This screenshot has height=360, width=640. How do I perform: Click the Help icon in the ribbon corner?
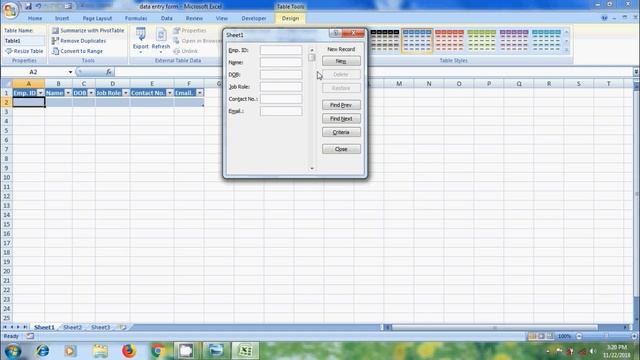point(604,18)
